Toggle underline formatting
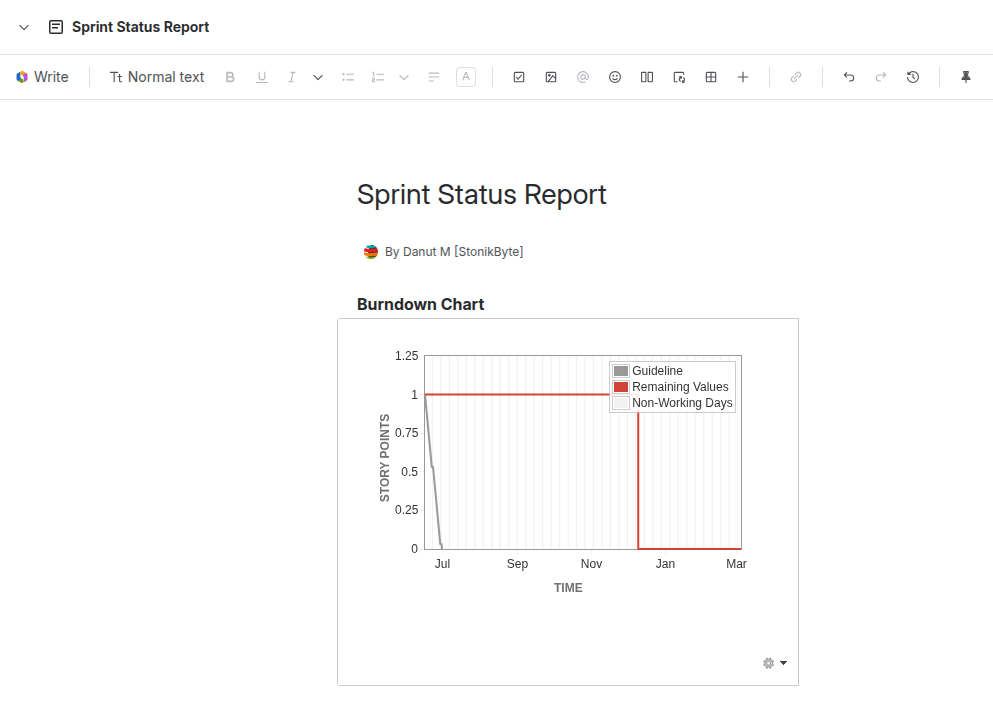This screenshot has height=713, width=993. tap(262, 77)
